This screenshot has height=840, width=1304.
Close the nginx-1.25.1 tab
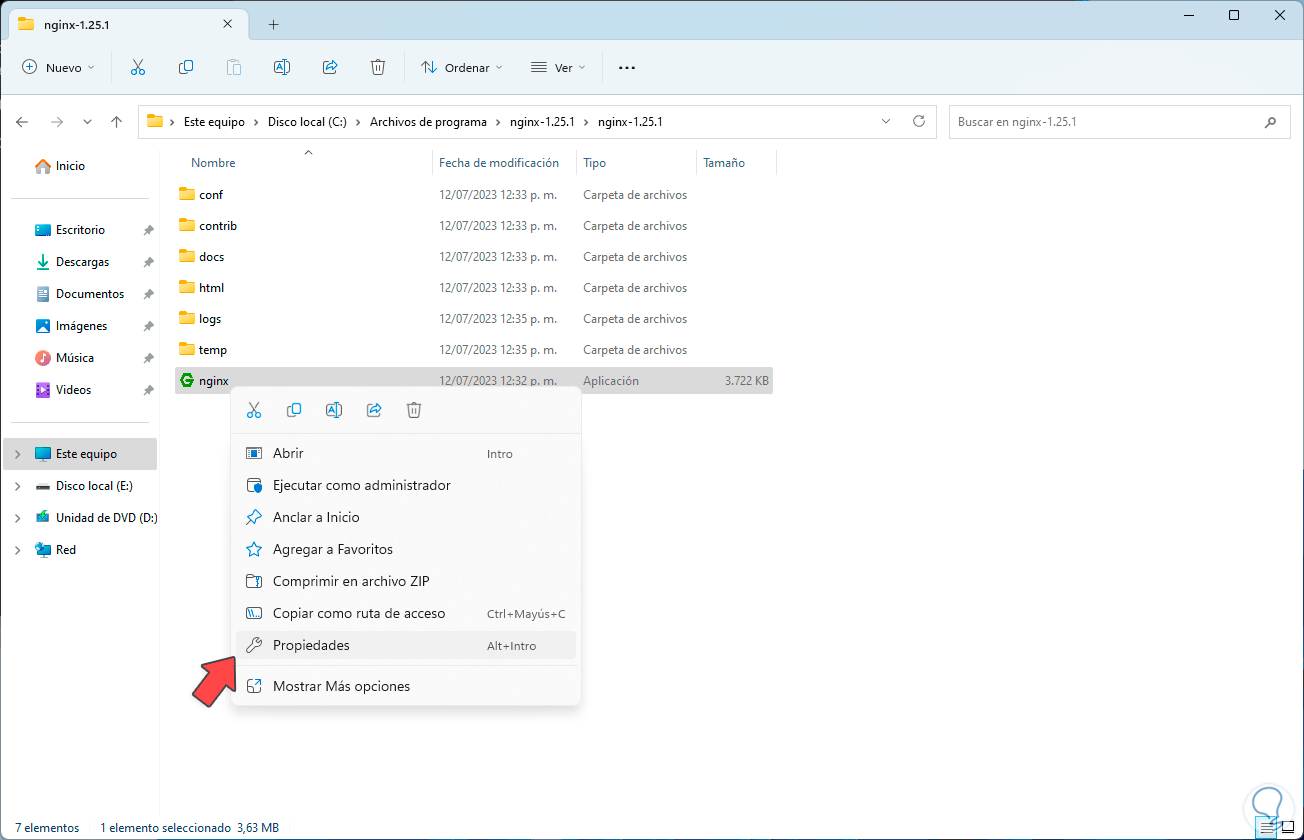pos(228,24)
